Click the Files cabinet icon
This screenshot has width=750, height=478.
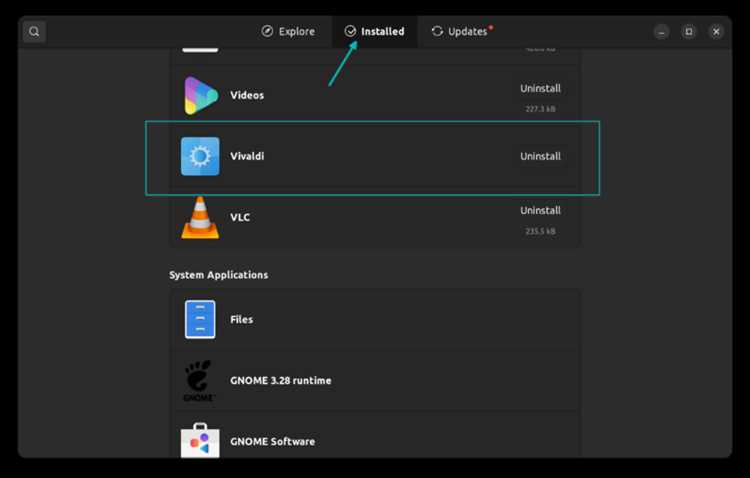click(x=200, y=319)
